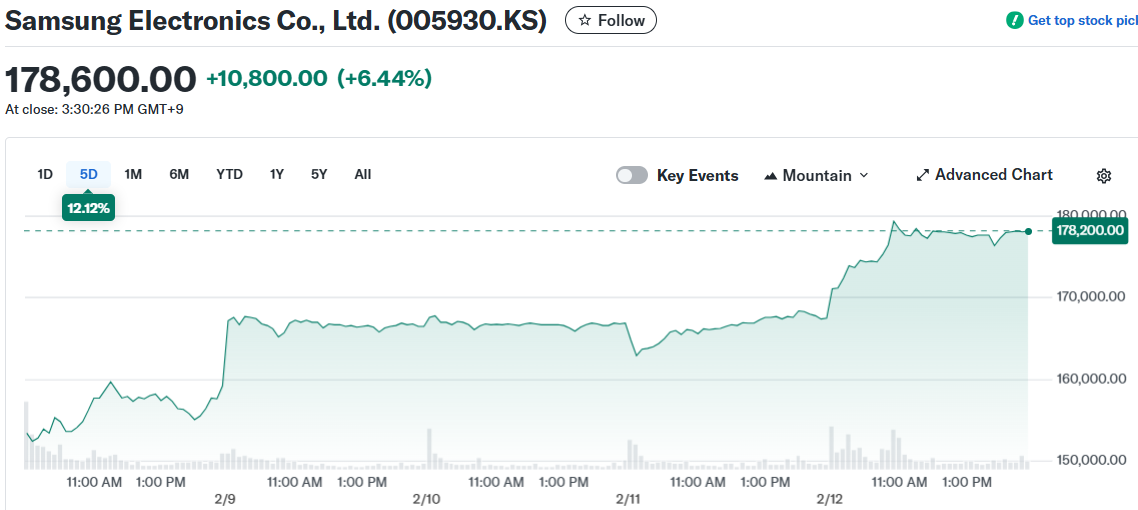This screenshot has height=510, width=1138.
Task: Open chart settings gear icon
Action: point(1104,176)
